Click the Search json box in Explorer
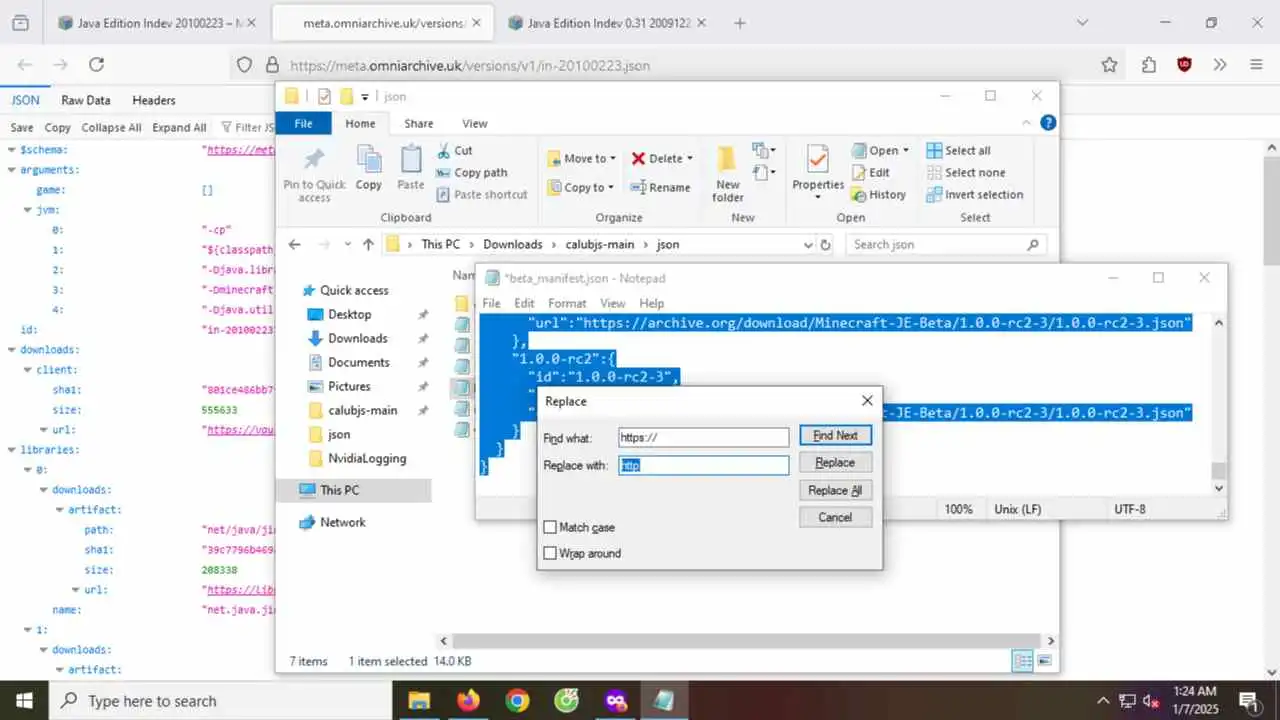 pyautogui.click(x=946, y=244)
